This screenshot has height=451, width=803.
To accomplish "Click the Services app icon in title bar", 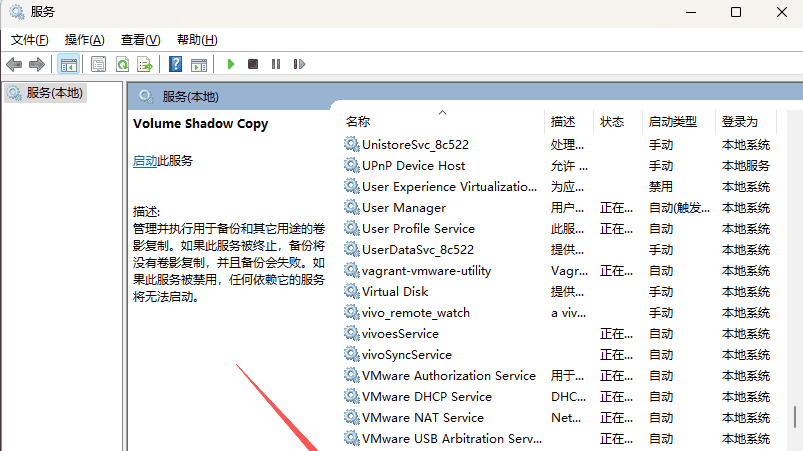I will click(x=16, y=12).
